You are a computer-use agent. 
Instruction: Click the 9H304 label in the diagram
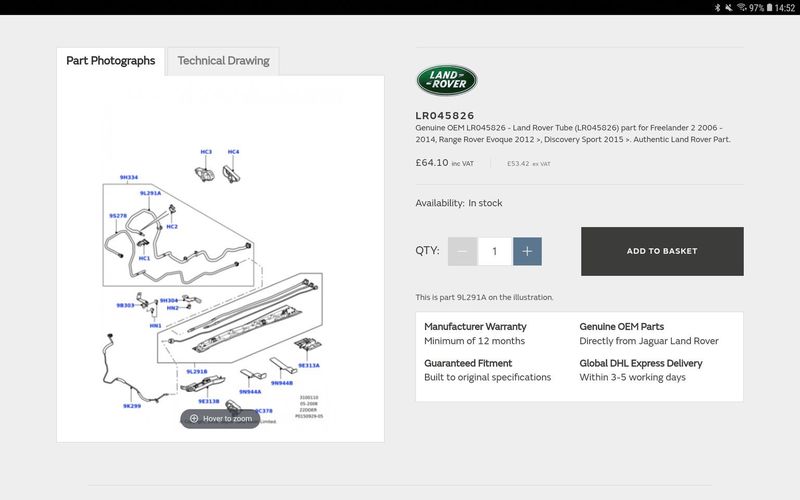[x=169, y=301]
